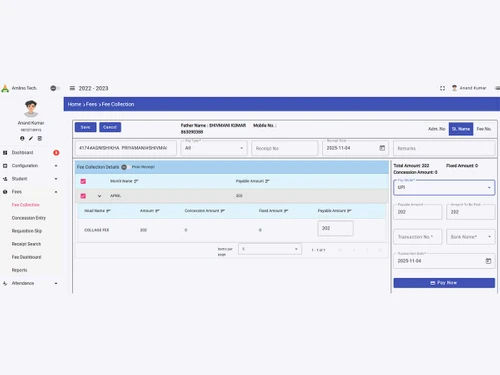Click the Remarks input field

(x=444, y=148)
